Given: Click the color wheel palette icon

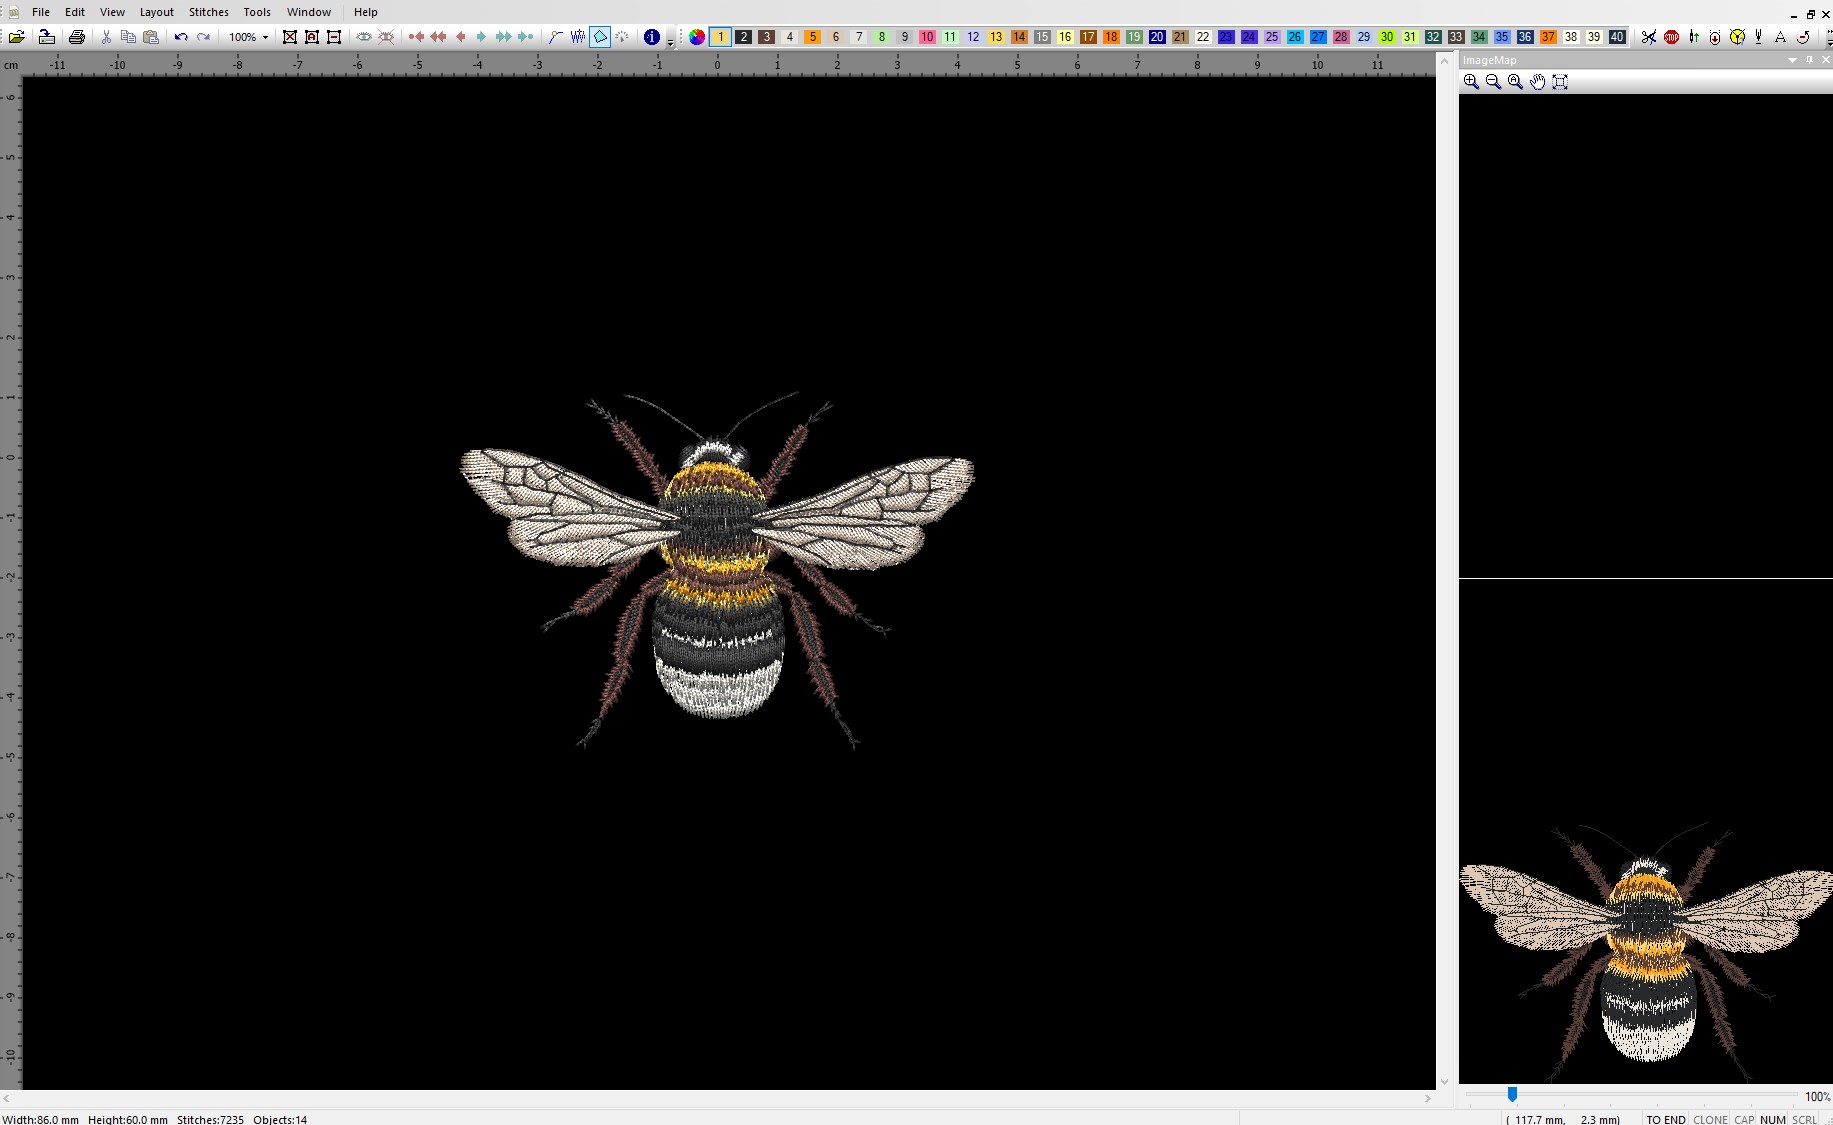Looking at the screenshot, I should [697, 37].
